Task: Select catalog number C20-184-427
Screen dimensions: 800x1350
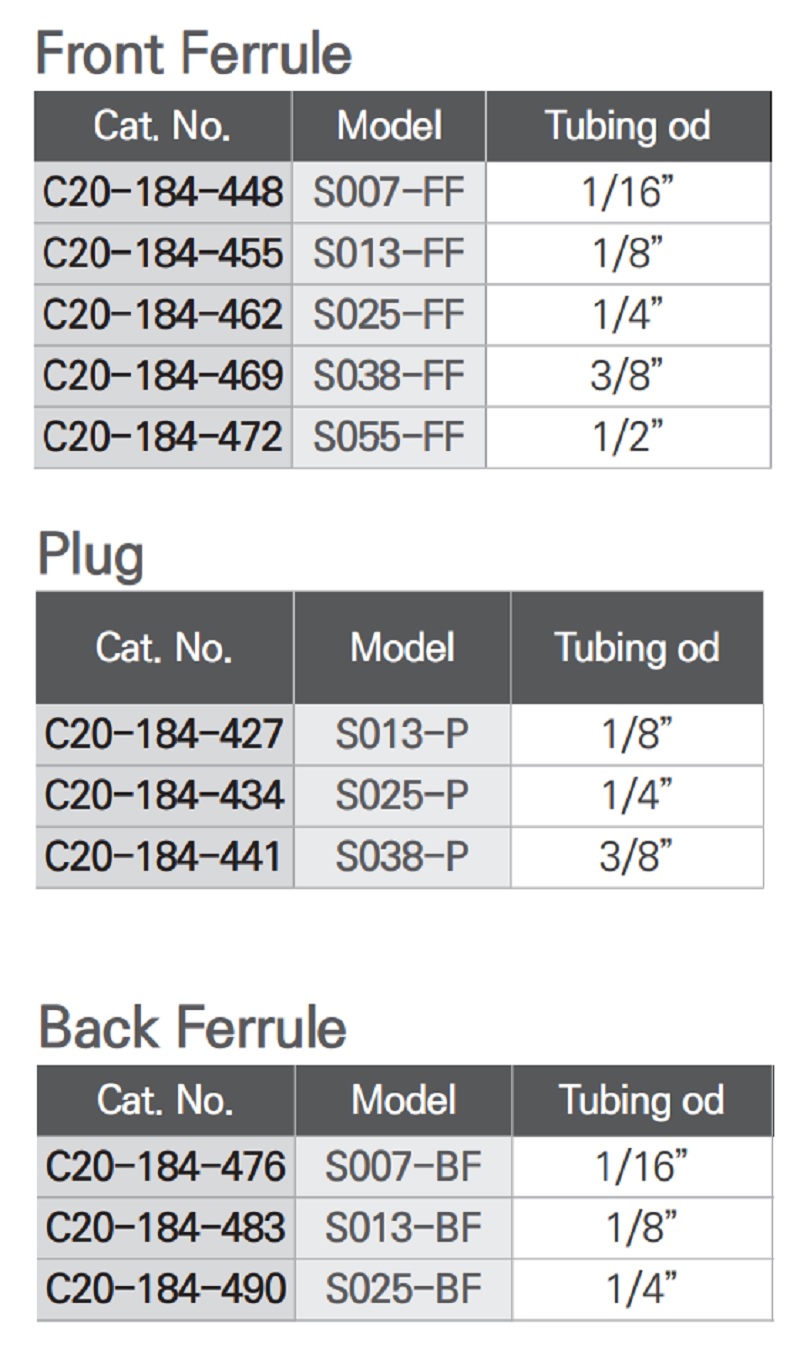Action: pos(164,735)
